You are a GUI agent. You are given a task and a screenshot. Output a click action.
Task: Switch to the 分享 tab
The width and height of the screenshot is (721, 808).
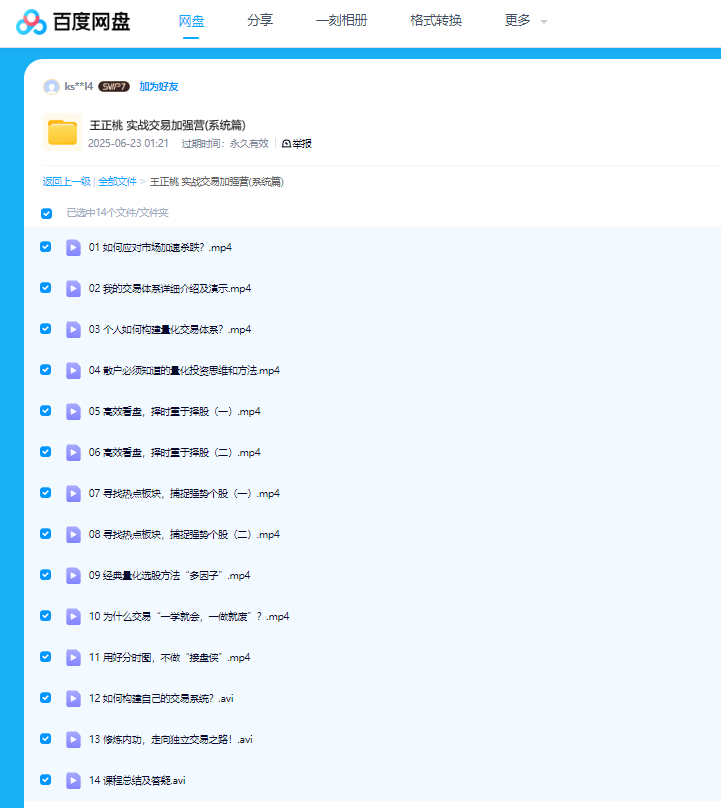(260, 21)
